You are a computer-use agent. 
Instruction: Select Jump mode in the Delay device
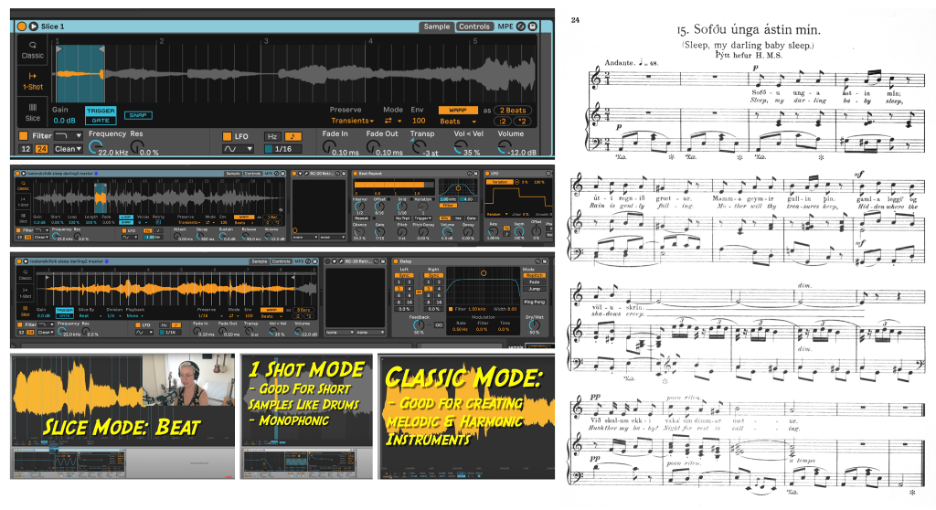(534, 289)
